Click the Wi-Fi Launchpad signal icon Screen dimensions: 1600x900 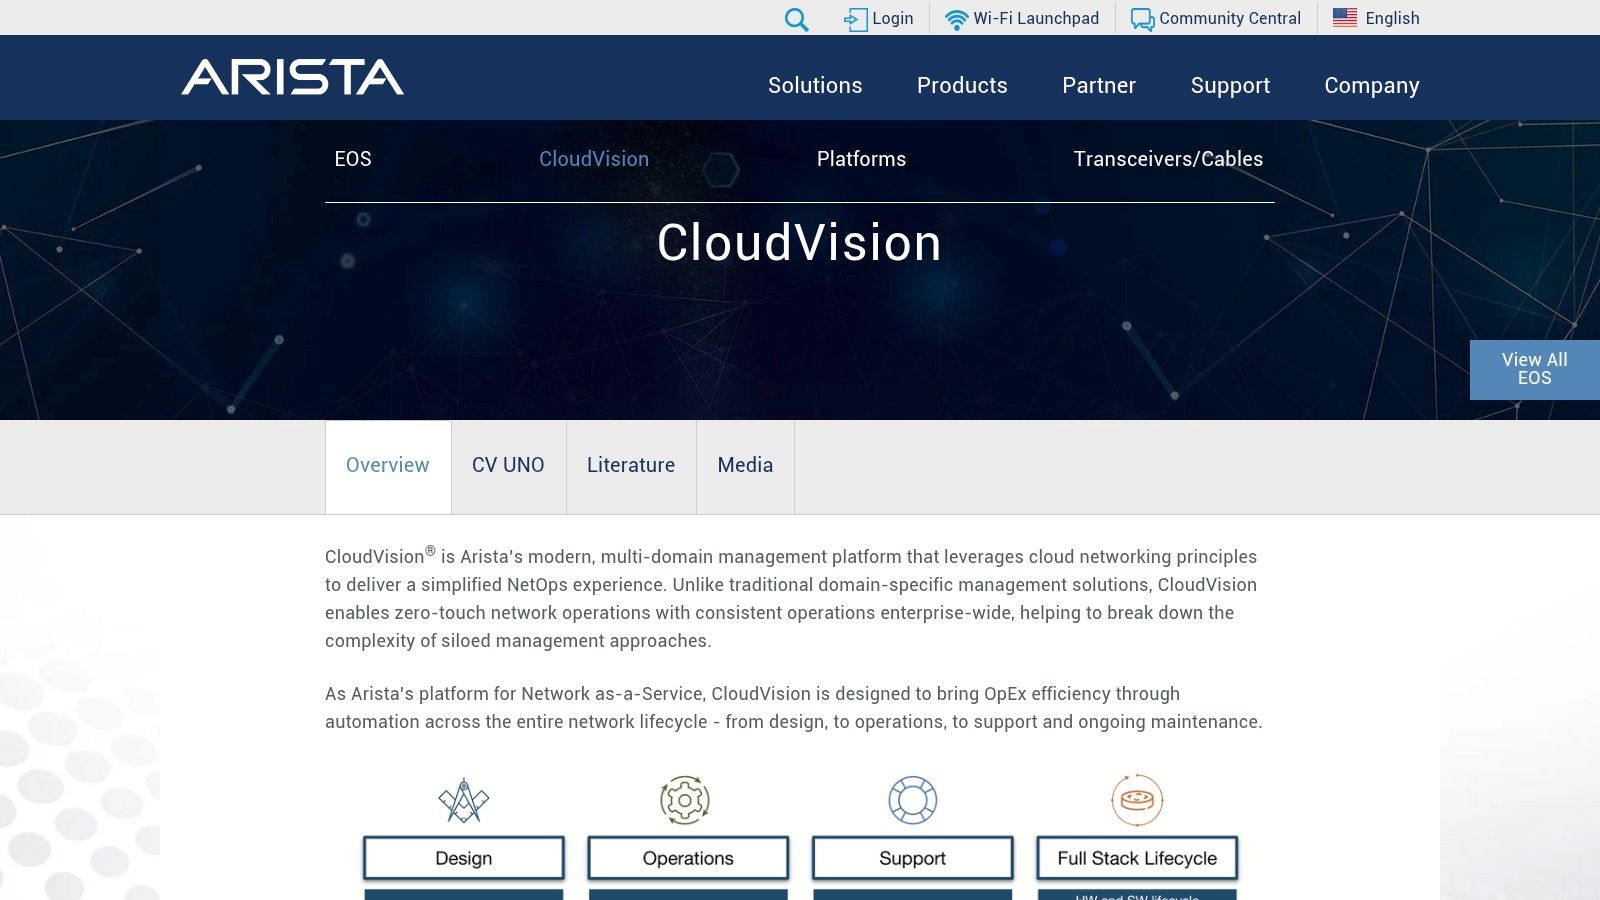tap(956, 19)
